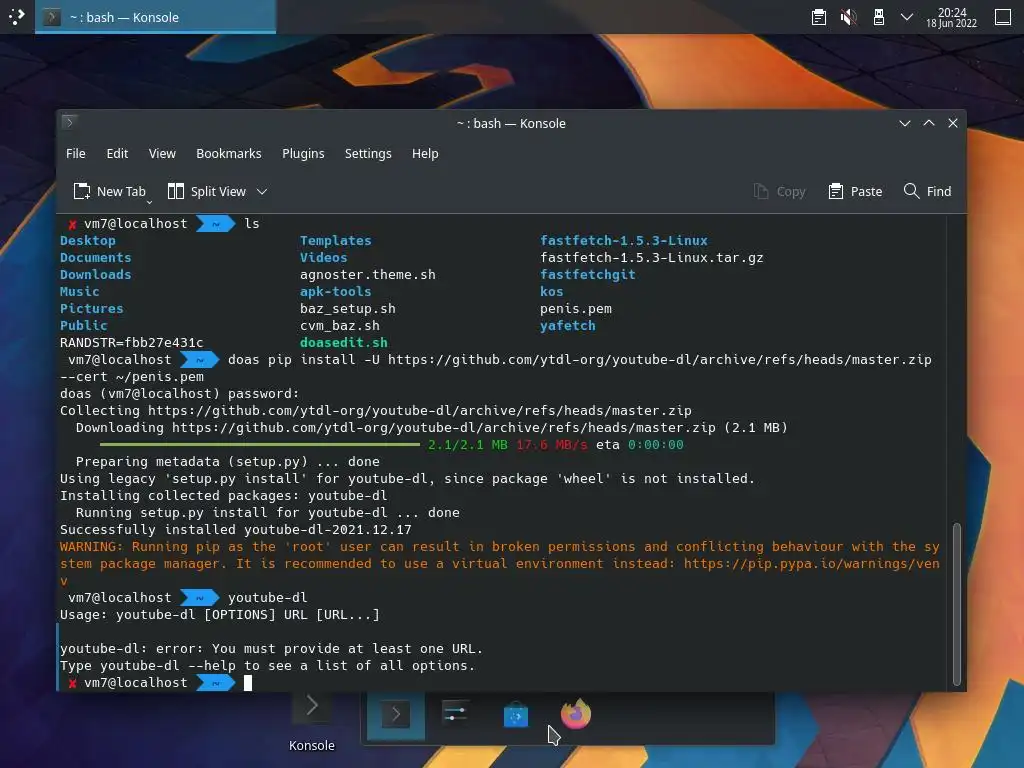Click the Desktop directory name in ls output
1024x768 pixels.
click(88, 240)
